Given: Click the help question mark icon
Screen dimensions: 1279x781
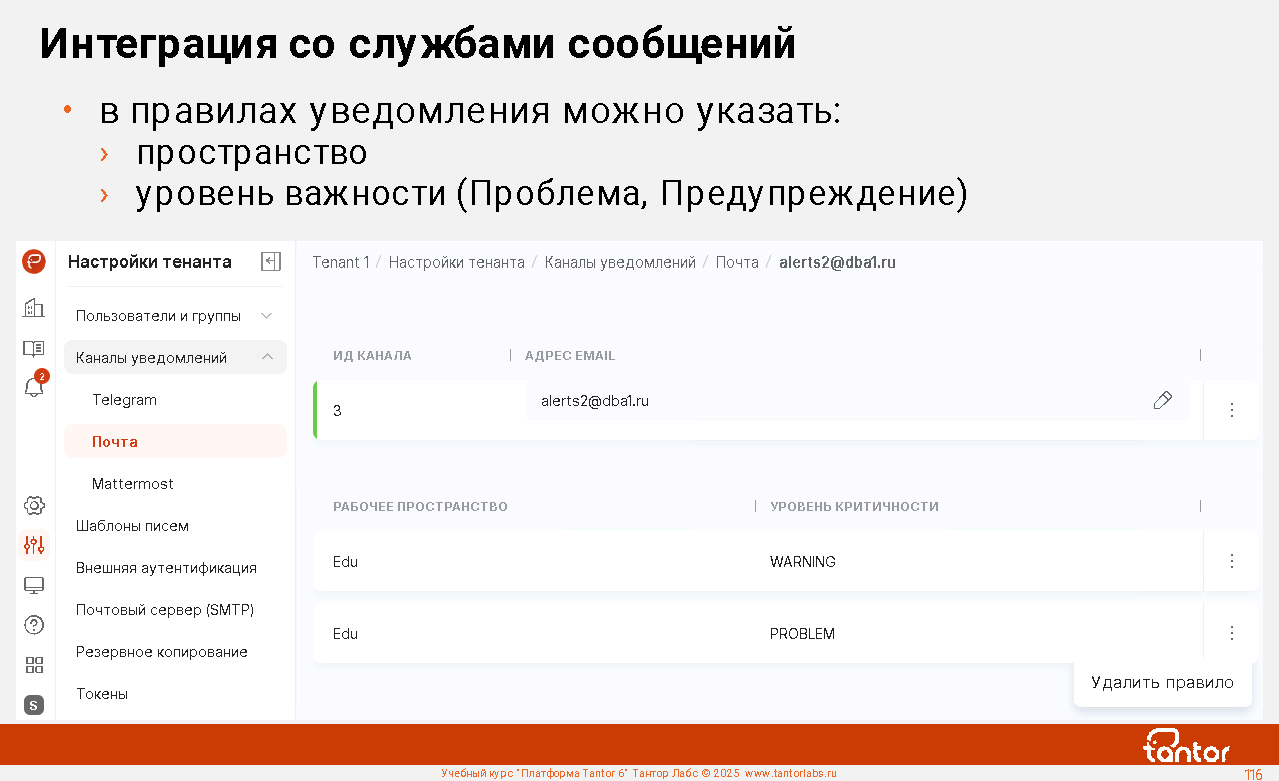Looking at the screenshot, I should (x=34, y=625).
